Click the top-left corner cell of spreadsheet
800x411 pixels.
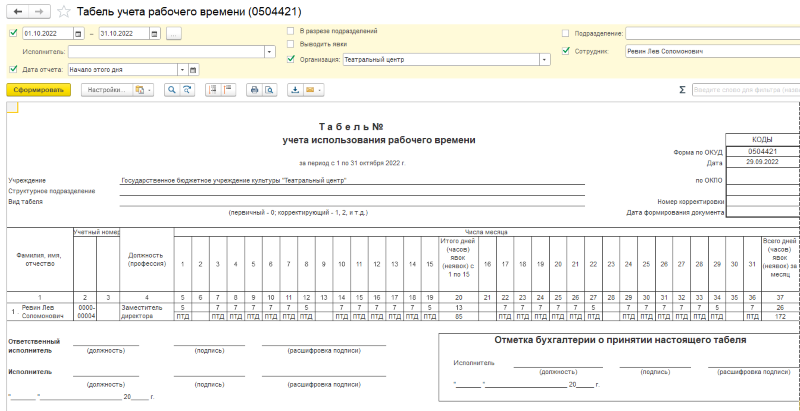12,107
